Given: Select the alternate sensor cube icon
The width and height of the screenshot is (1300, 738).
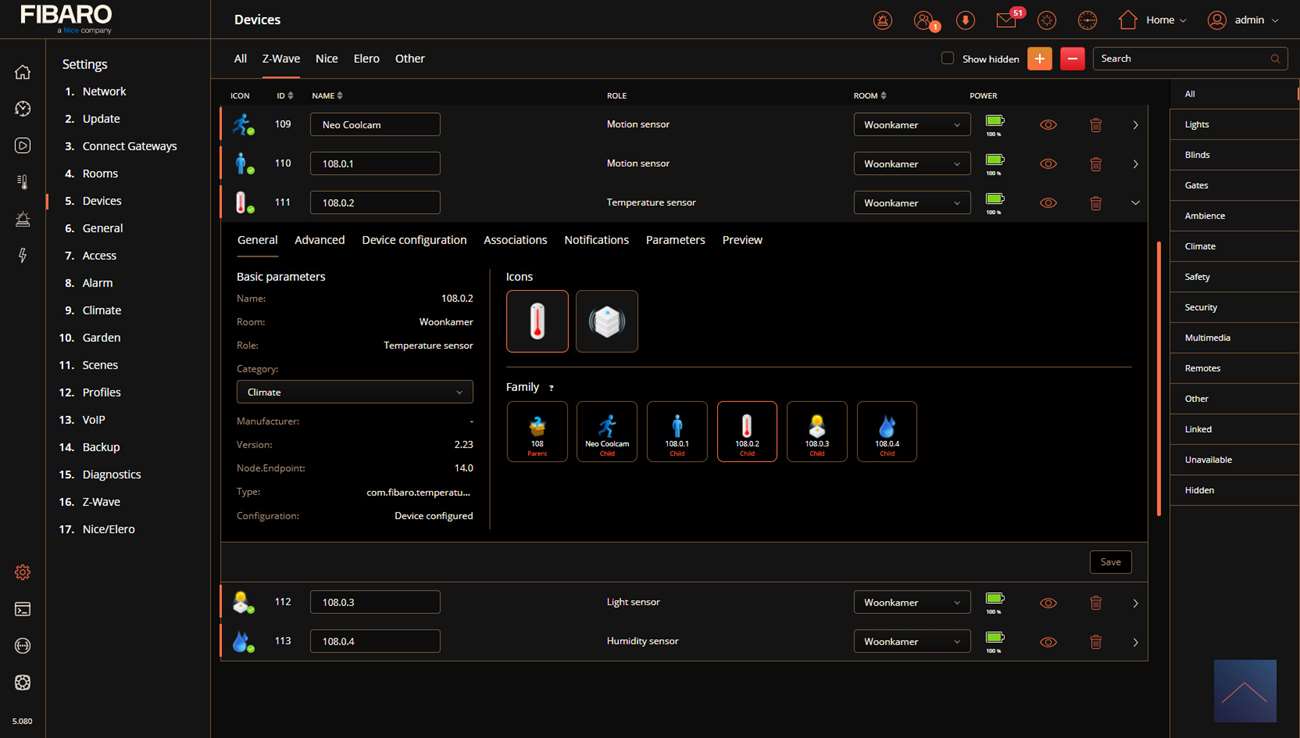Looking at the screenshot, I should [x=607, y=321].
